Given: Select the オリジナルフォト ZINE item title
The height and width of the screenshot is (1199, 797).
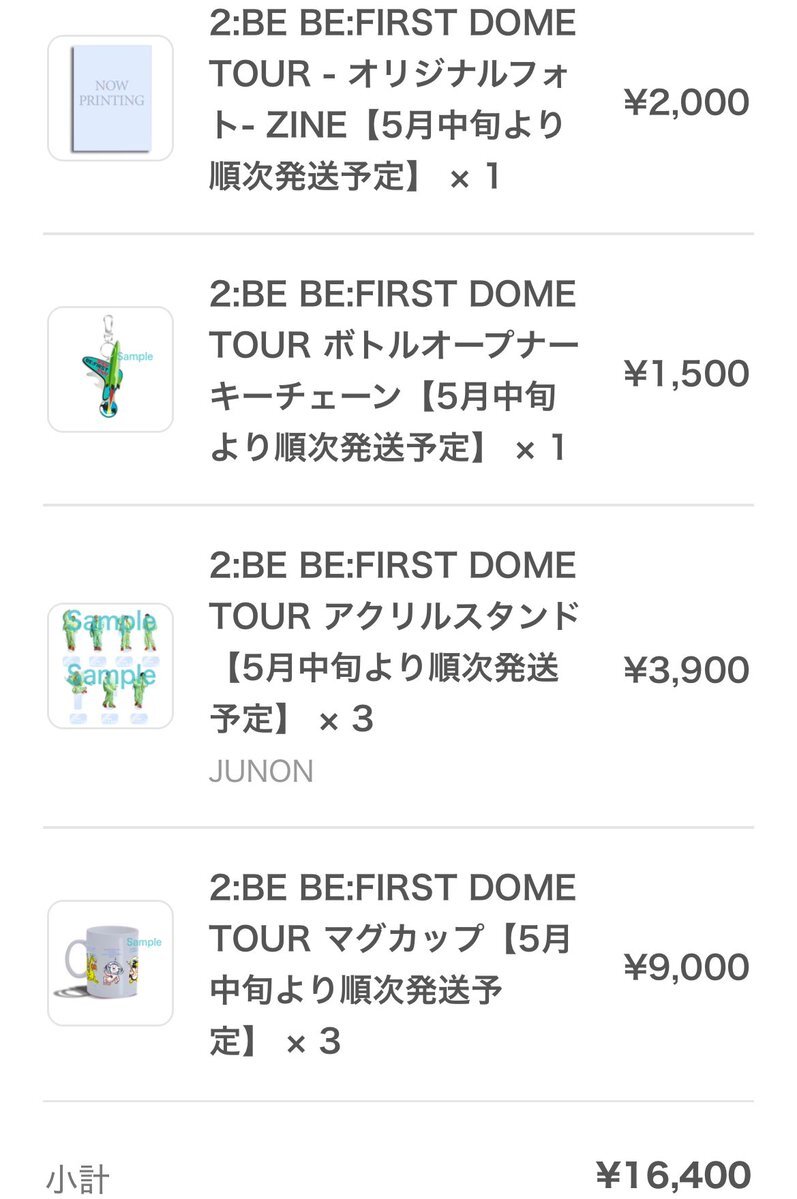Looking at the screenshot, I should point(392,99).
